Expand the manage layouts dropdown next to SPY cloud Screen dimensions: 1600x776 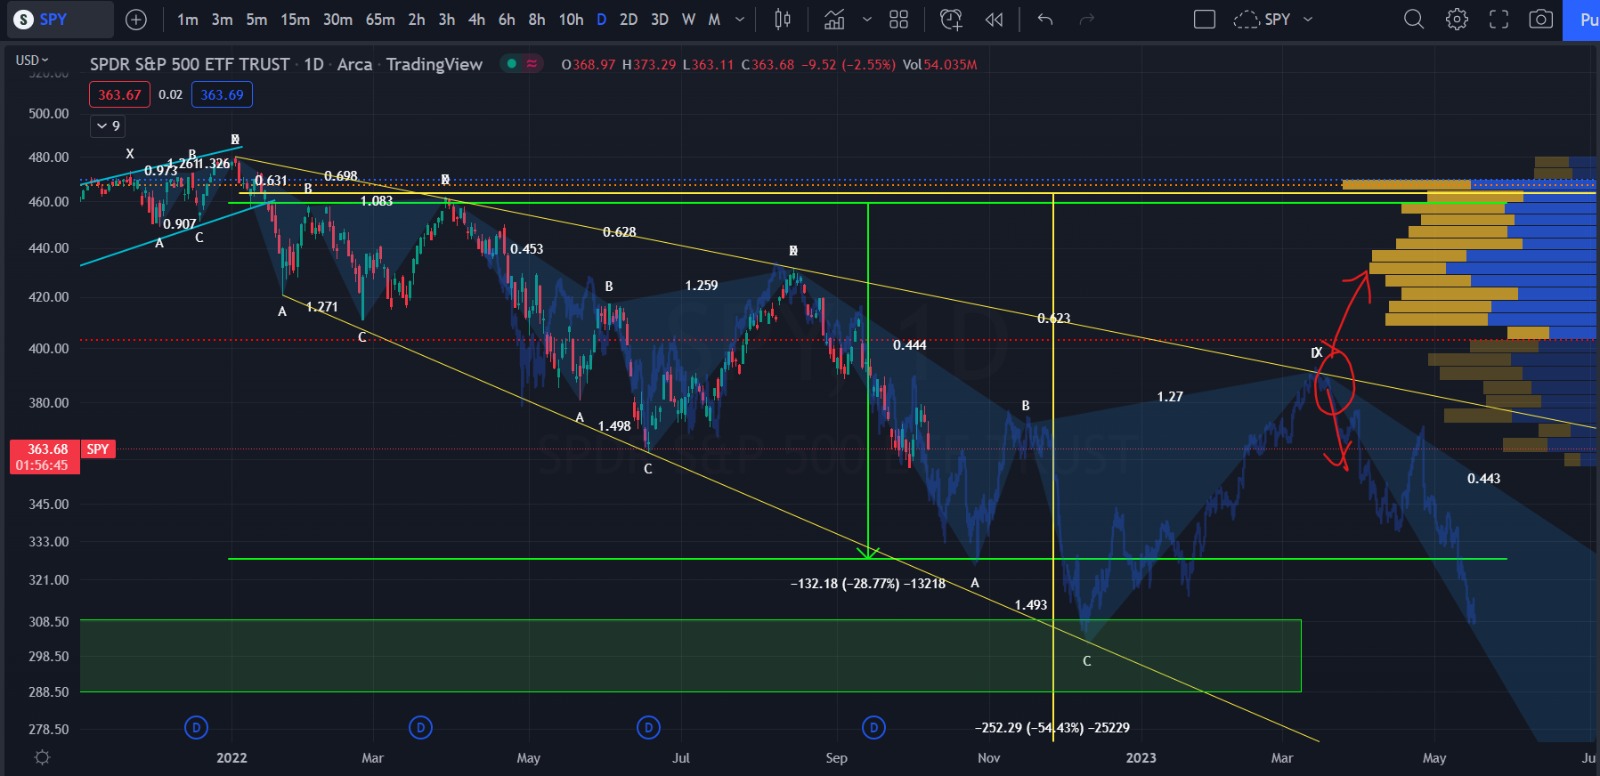pos(1308,19)
